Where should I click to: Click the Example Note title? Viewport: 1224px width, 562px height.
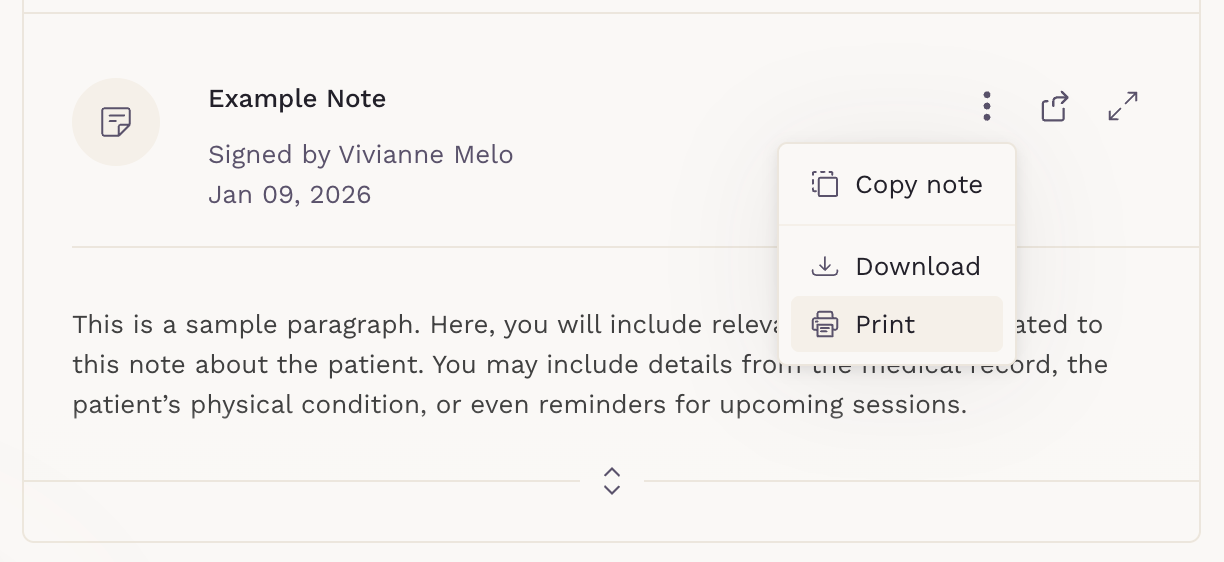[x=297, y=99]
